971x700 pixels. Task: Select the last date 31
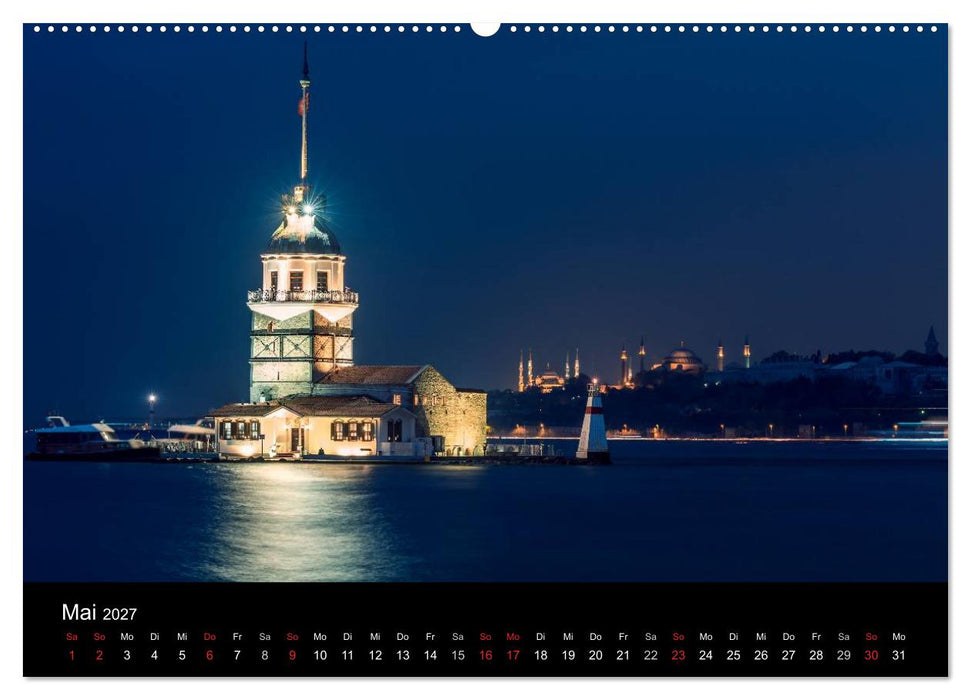pos(899,655)
